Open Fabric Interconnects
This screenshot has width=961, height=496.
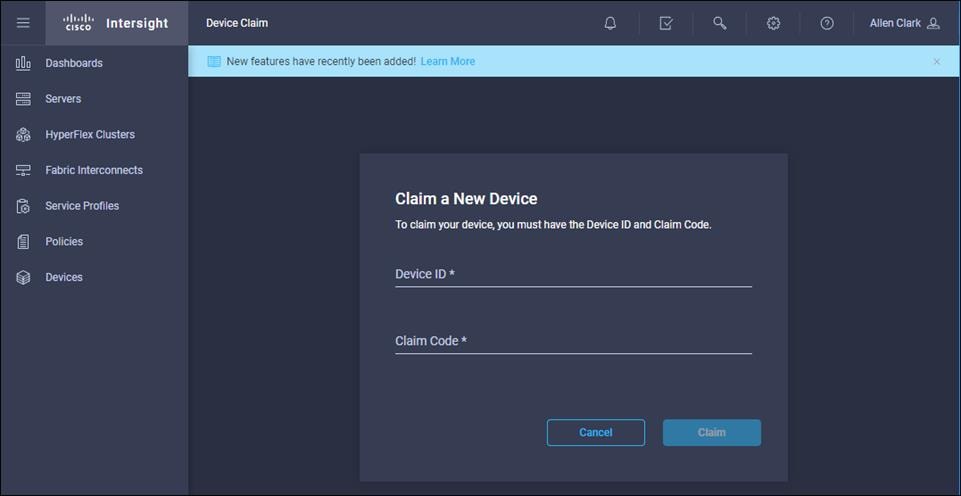pos(94,170)
